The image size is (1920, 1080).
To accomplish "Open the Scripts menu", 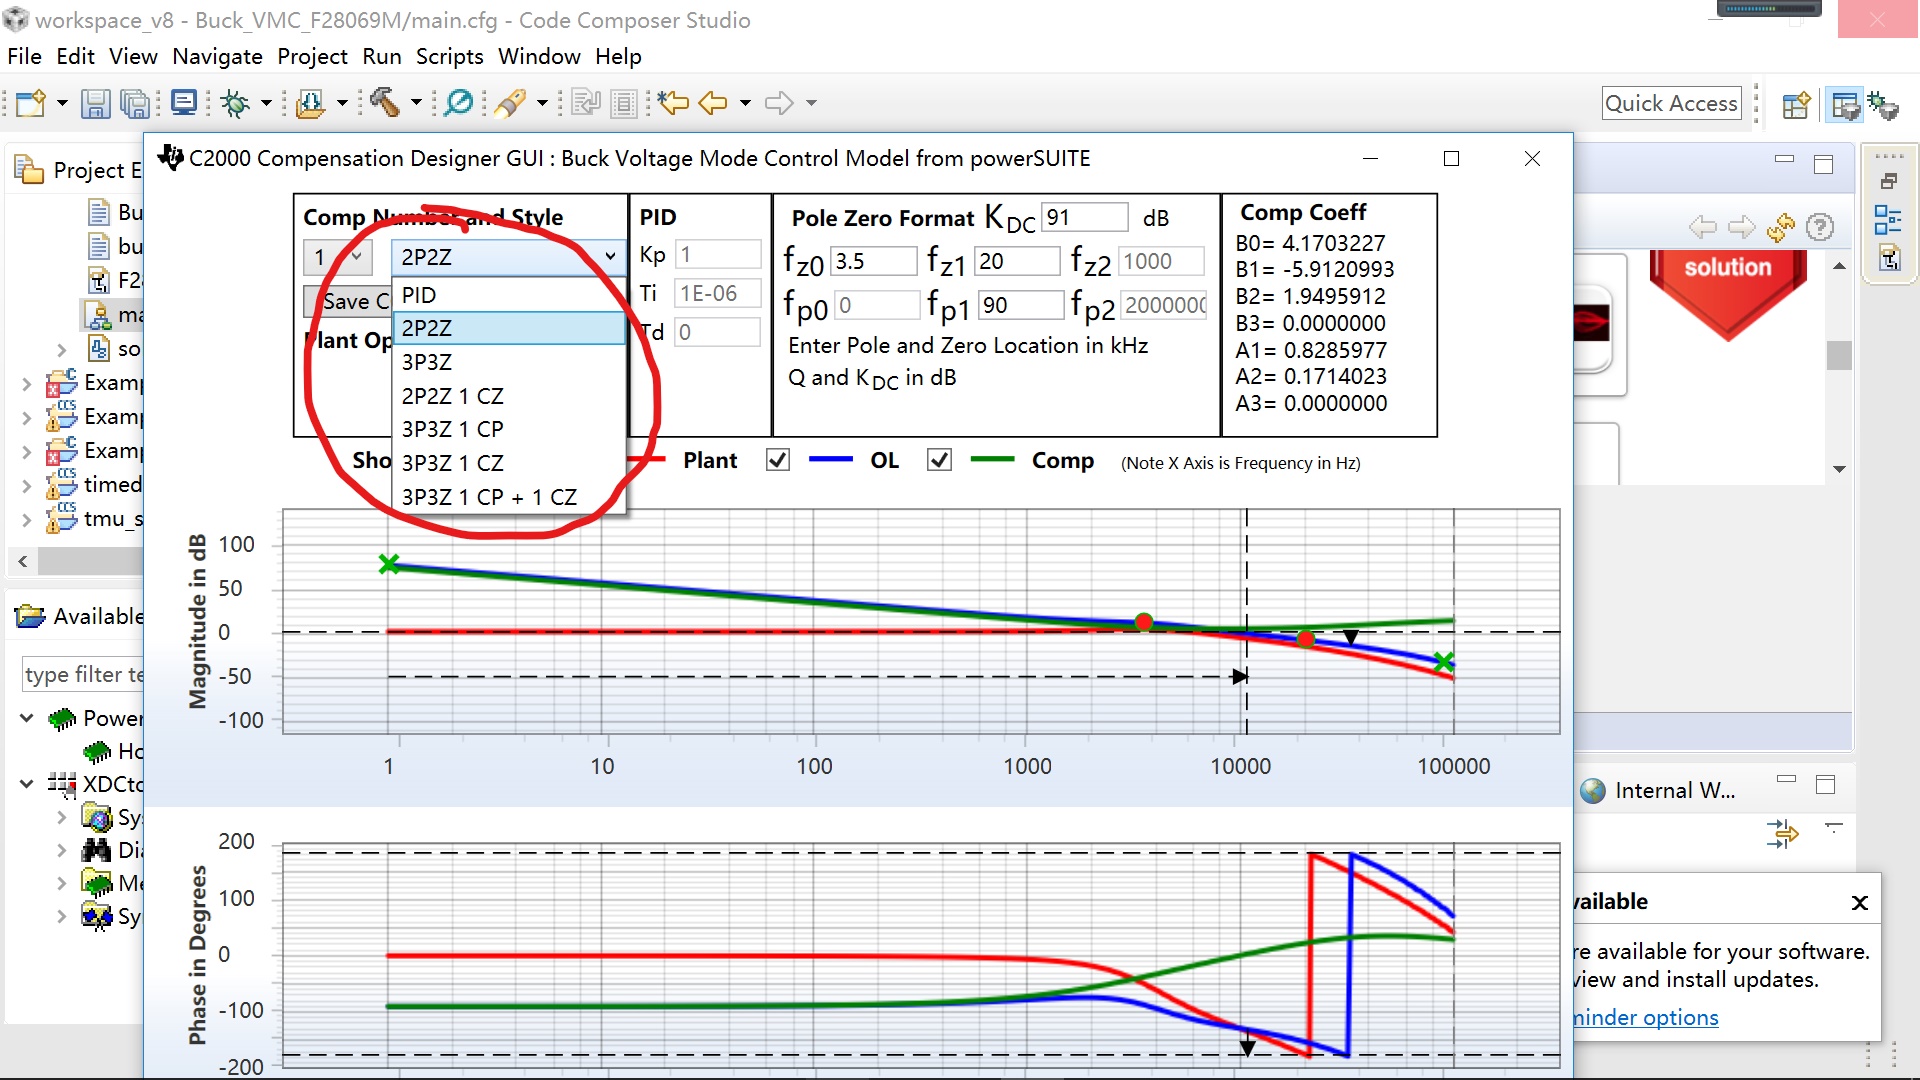I will pyautogui.click(x=449, y=56).
